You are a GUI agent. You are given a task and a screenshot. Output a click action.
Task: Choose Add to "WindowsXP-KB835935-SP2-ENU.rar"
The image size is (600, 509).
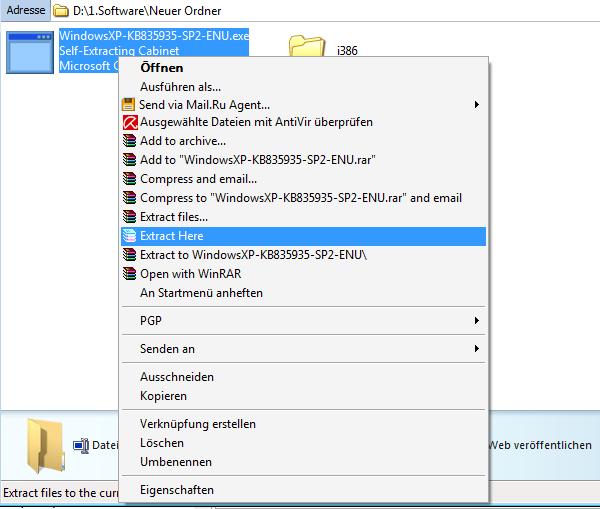(x=303, y=160)
